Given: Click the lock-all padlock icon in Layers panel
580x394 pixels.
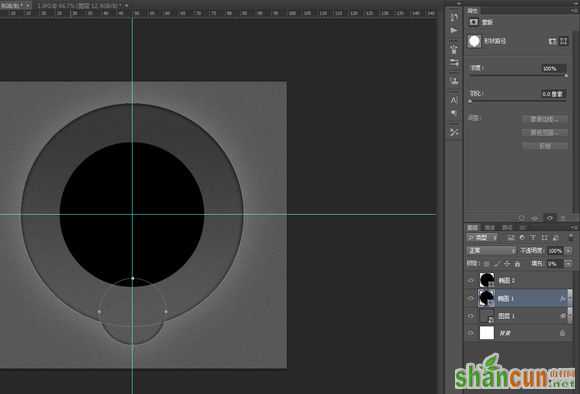Looking at the screenshot, I should point(517,264).
